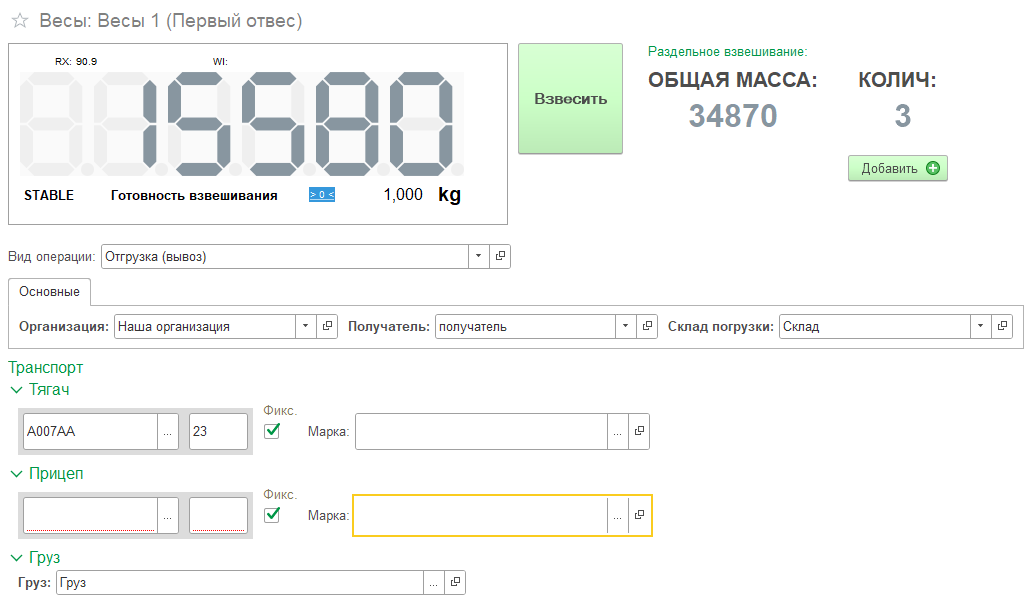Image resolution: width=1029 pixels, height=604 pixels.
Task: Switch to the Основные tab
Action: click(49, 292)
